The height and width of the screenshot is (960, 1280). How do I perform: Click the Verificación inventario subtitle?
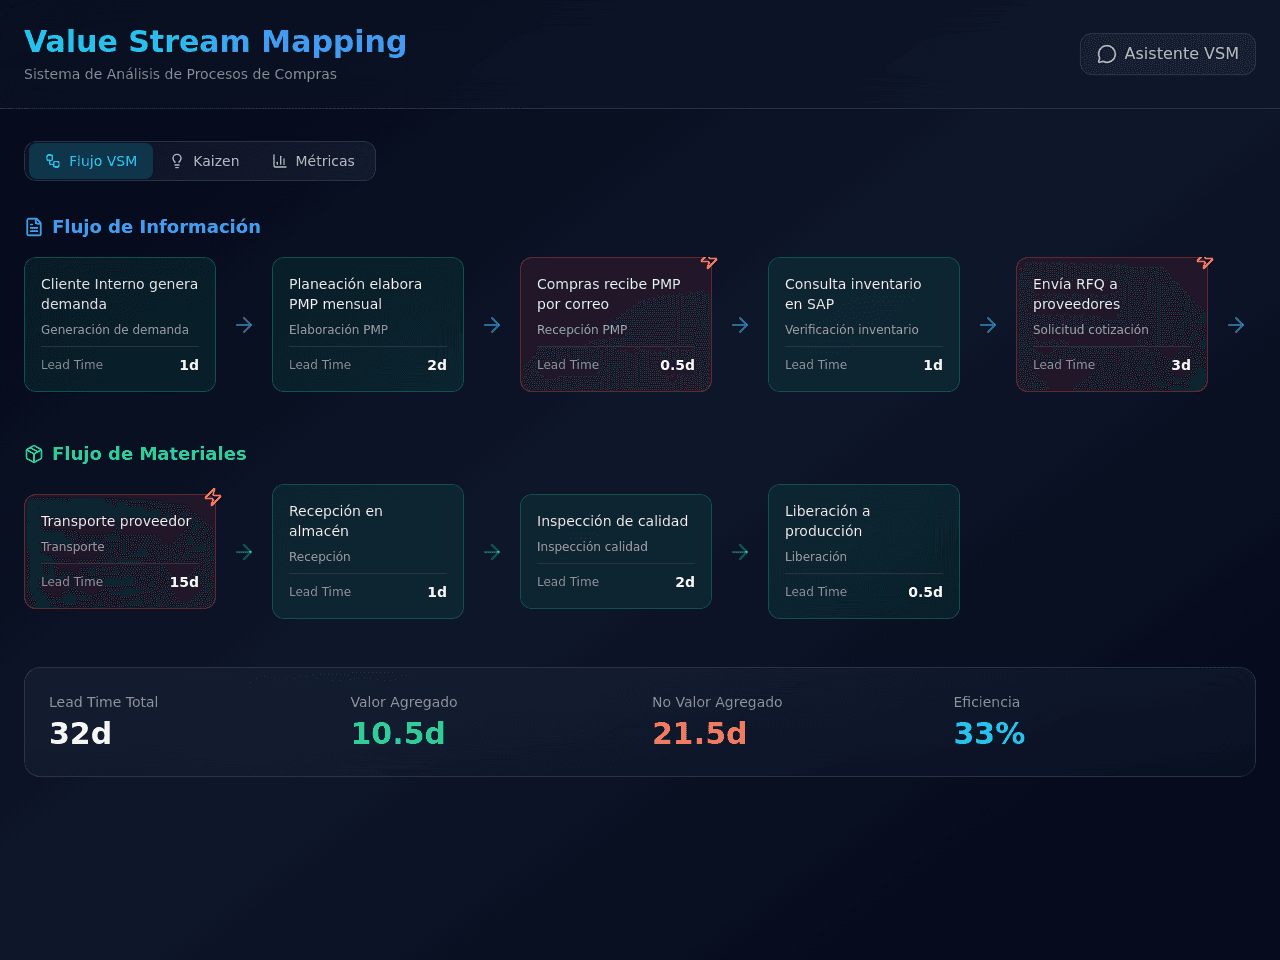pyautogui.click(x=852, y=330)
